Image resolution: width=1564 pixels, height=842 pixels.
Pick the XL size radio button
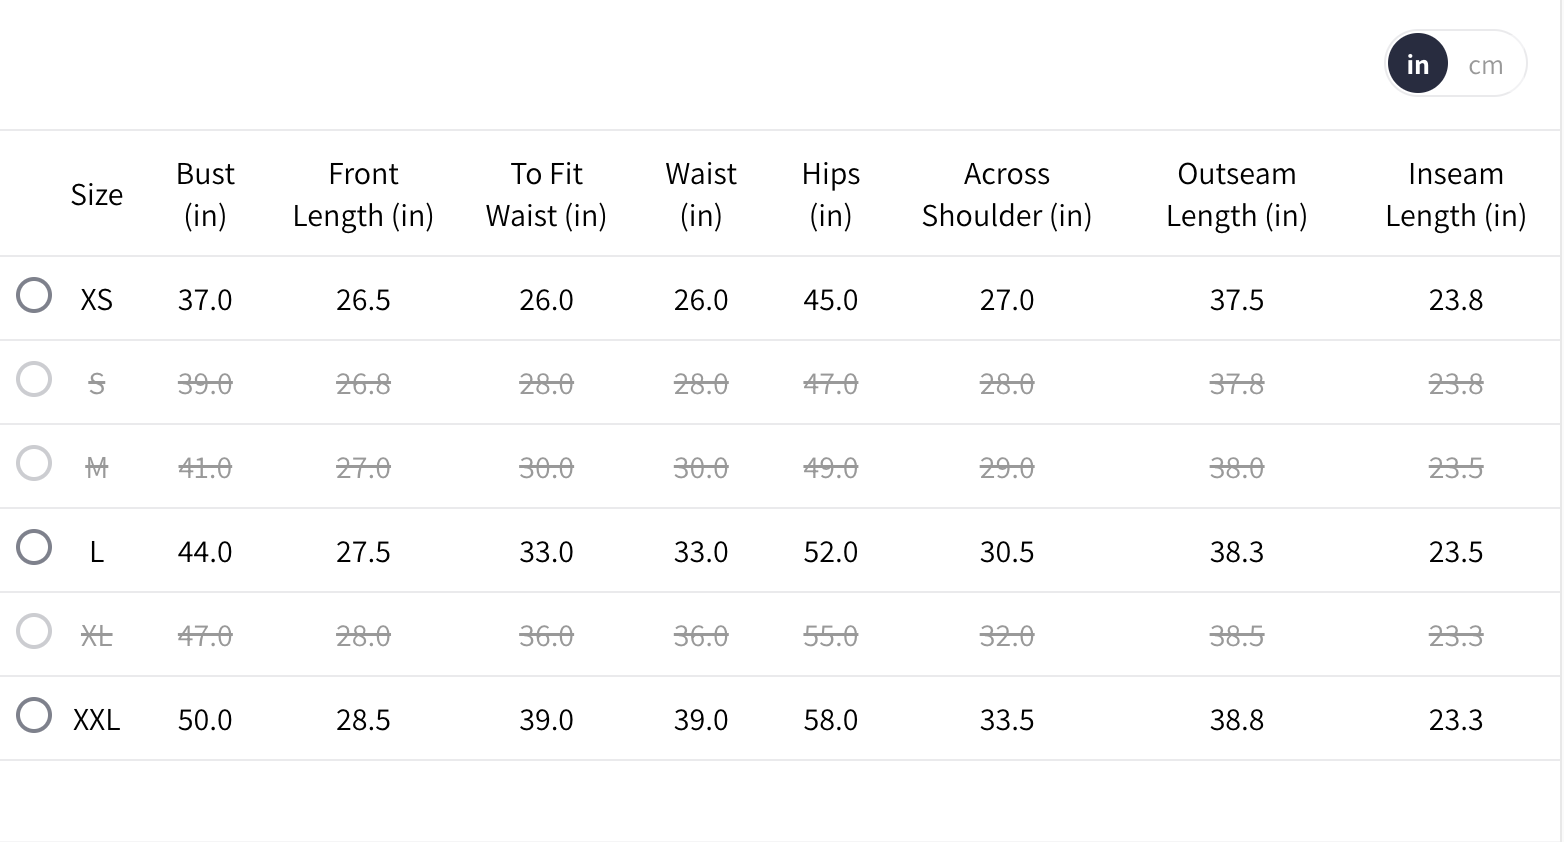[34, 632]
